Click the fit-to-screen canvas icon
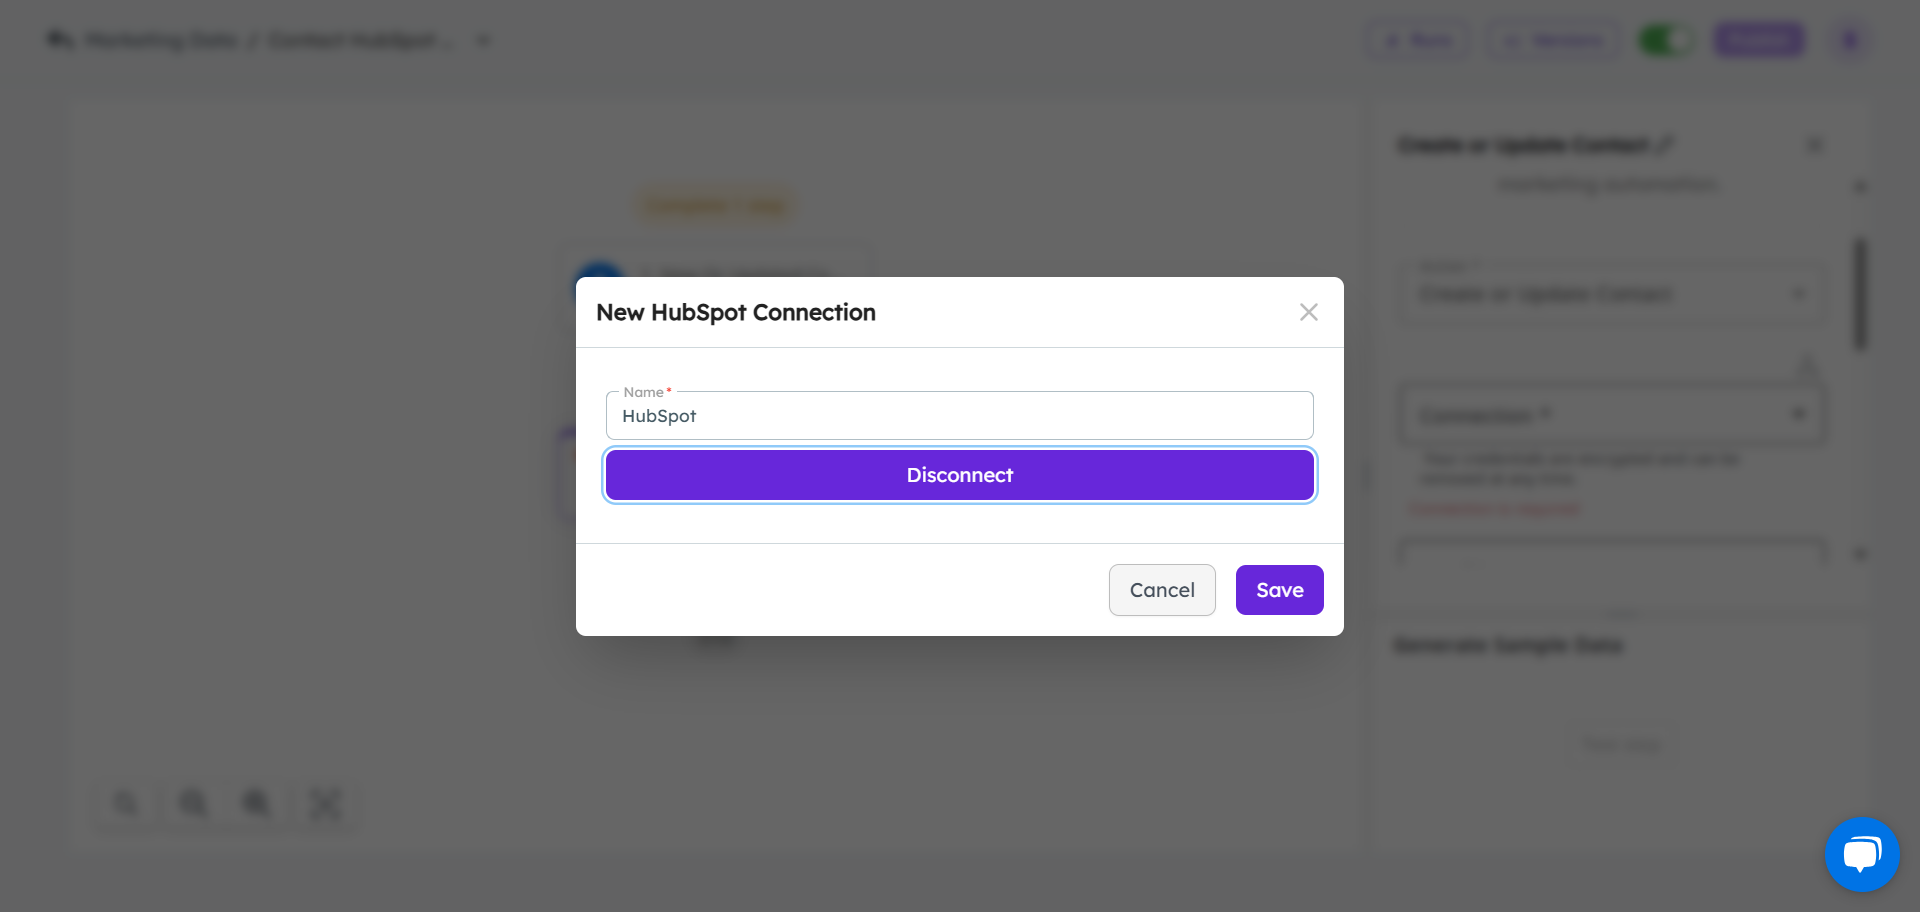1920x912 pixels. click(x=325, y=804)
